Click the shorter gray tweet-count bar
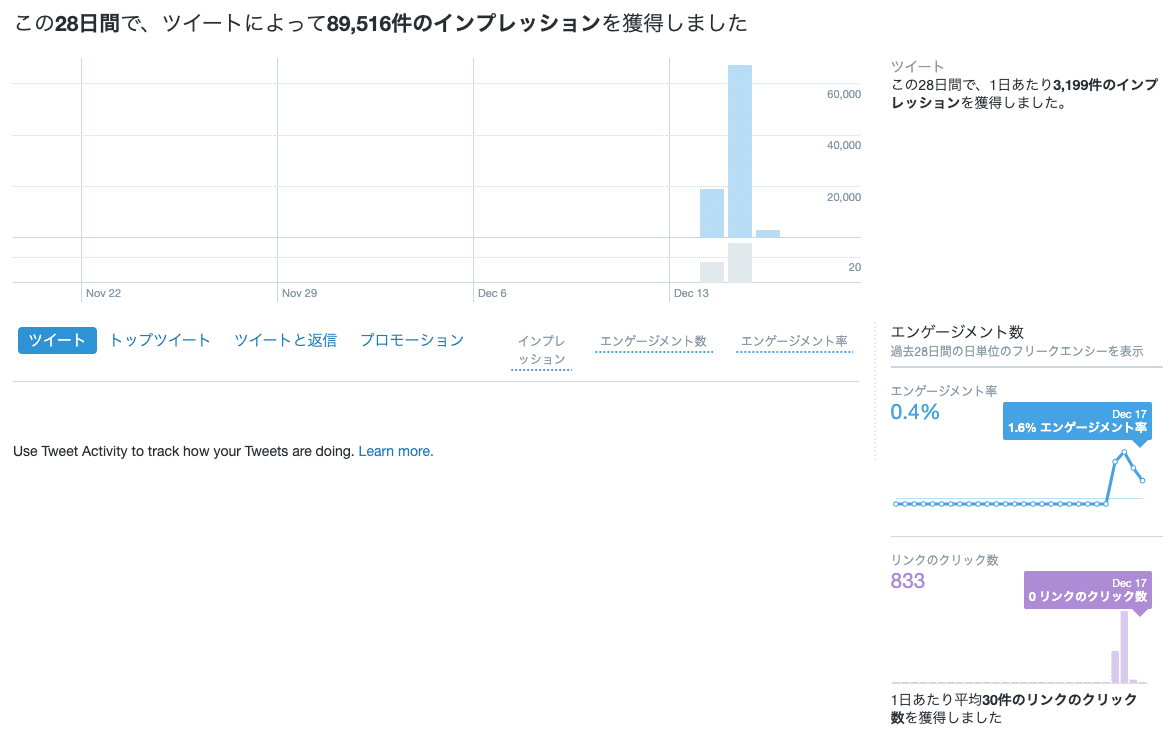Viewport: 1169px width, 740px height. click(712, 272)
